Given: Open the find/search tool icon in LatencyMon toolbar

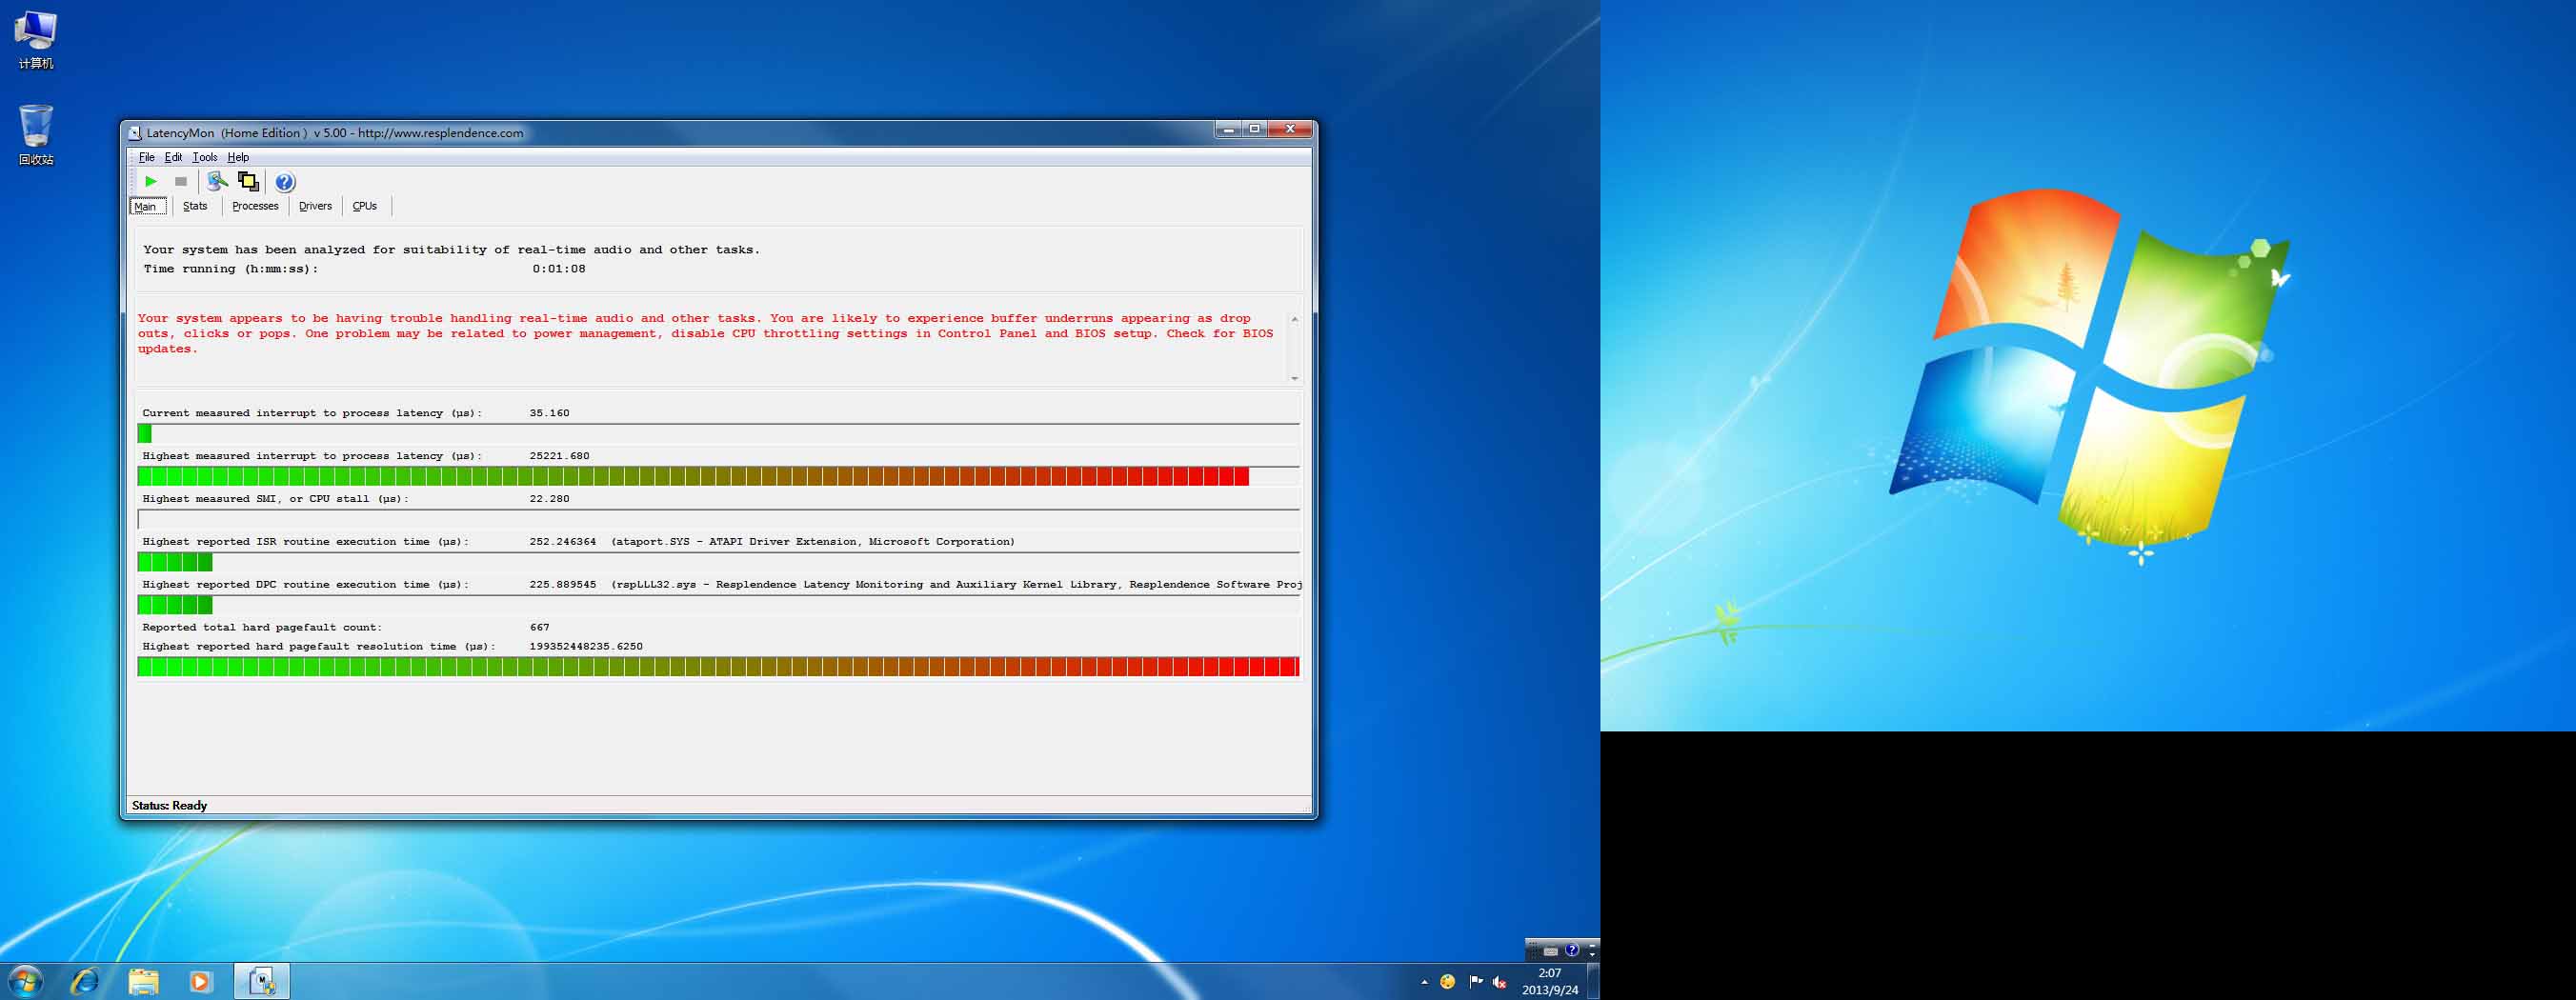Looking at the screenshot, I should point(217,181).
